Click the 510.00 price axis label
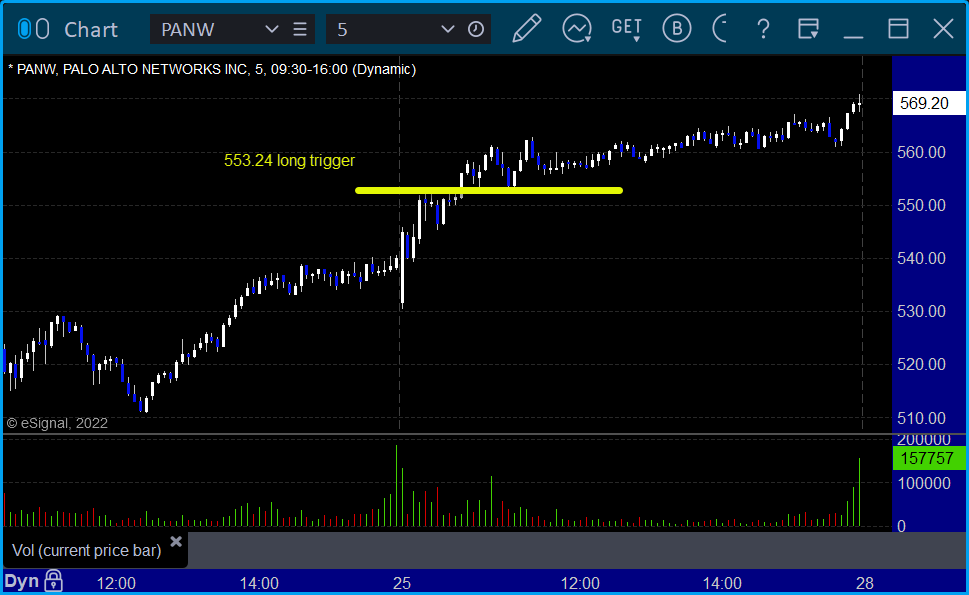 click(x=921, y=418)
